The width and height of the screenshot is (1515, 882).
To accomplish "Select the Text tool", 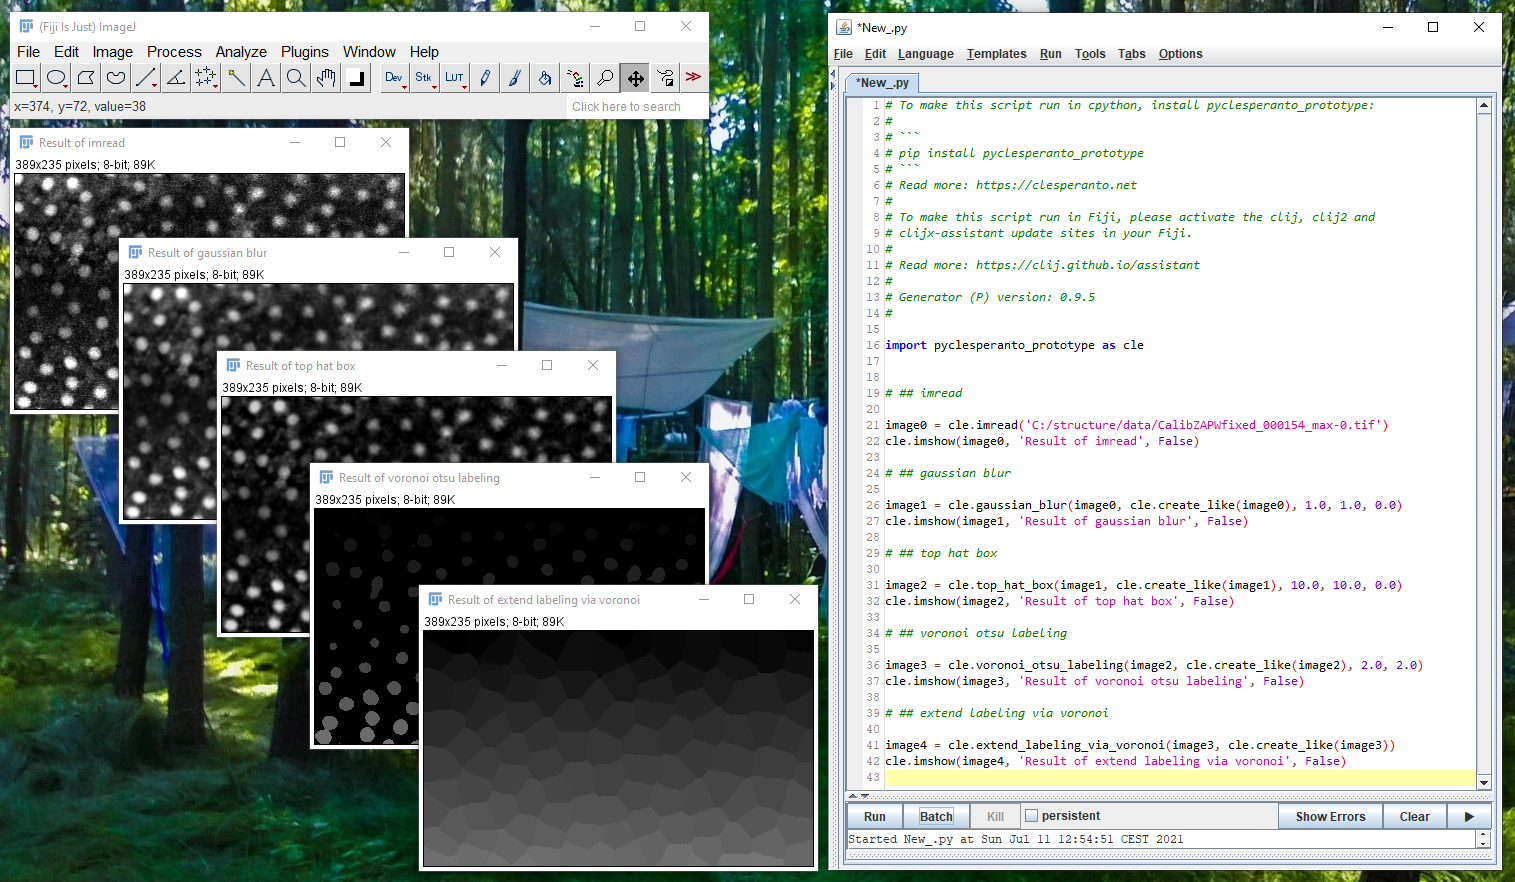I will (266, 77).
